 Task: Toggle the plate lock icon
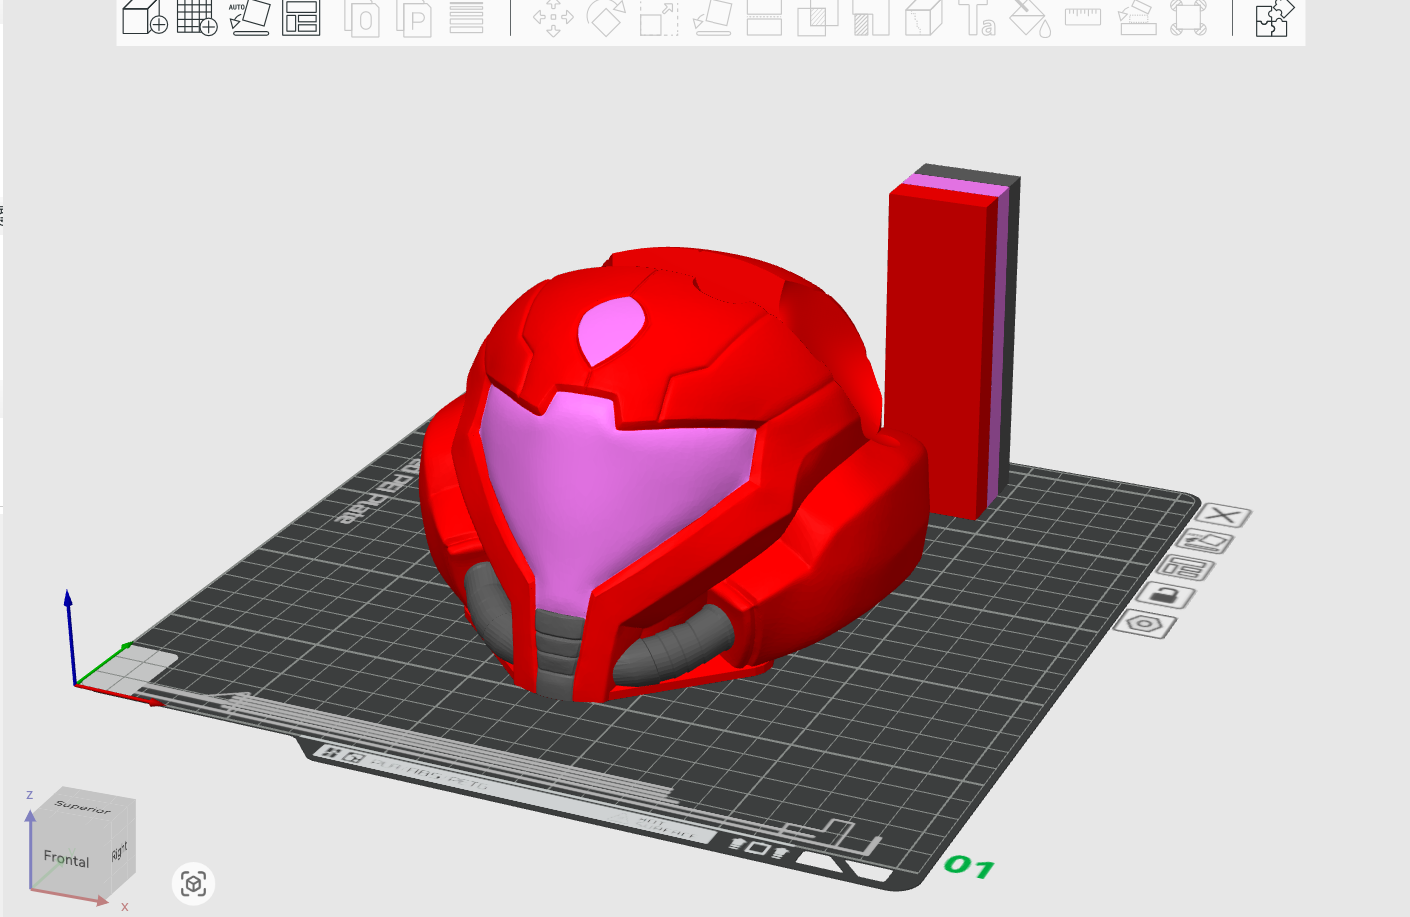pos(1166,596)
